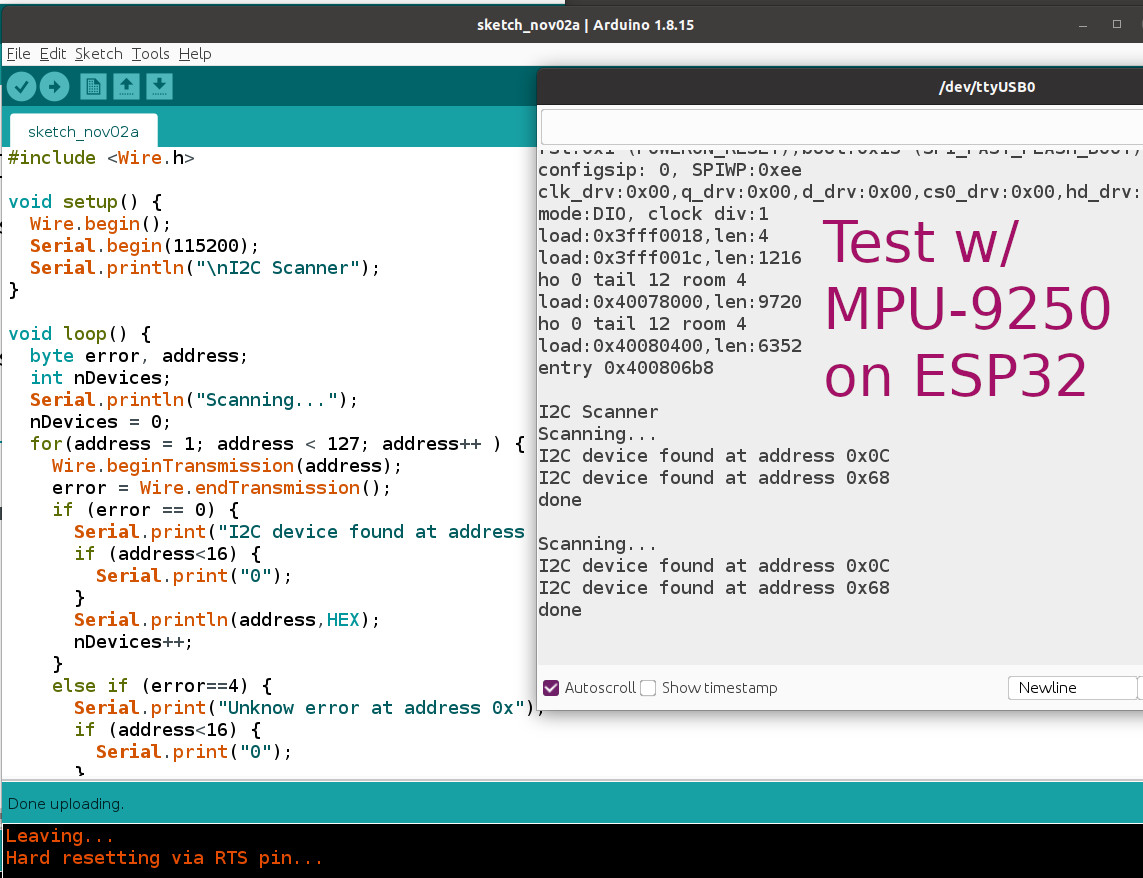
Task: Click 'Hard resetting via RTS pin...' console line
Action: coord(164,858)
